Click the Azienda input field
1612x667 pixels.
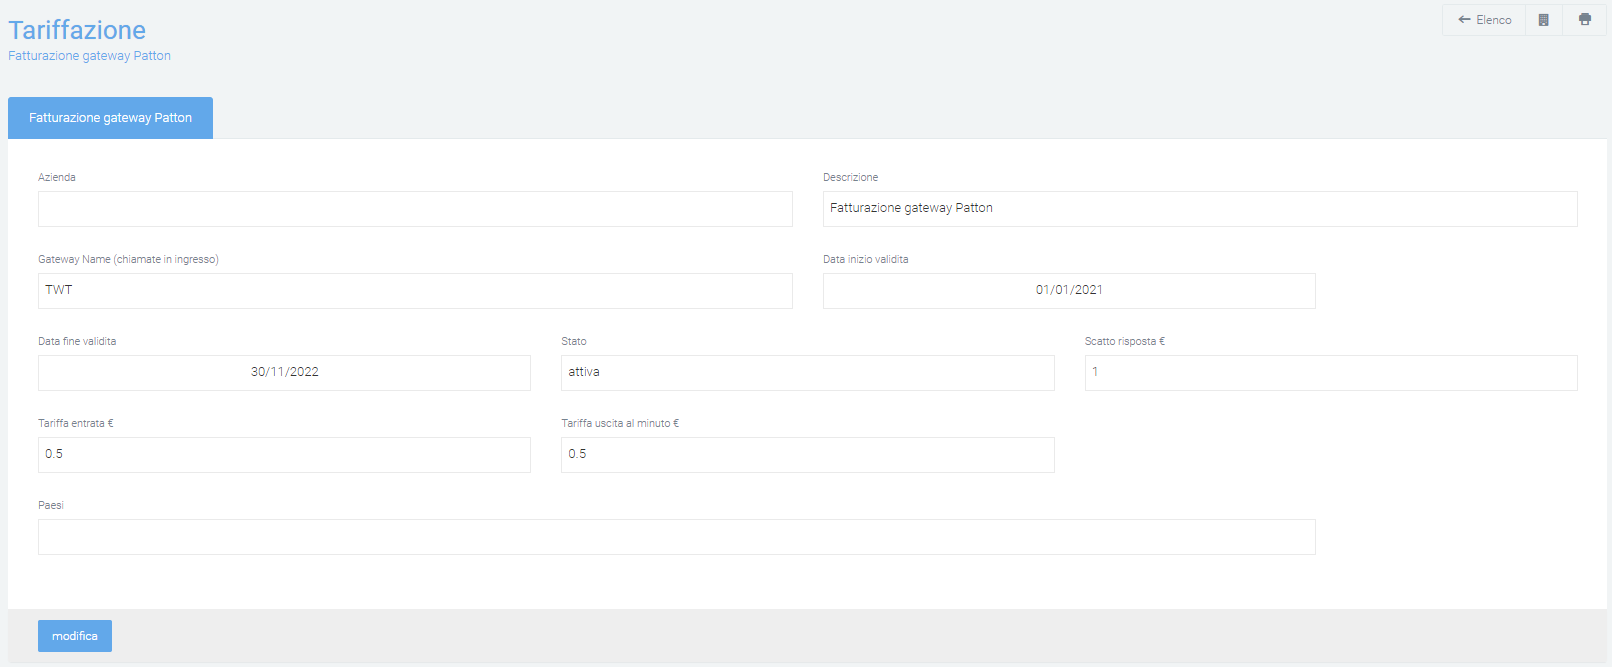pyautogui.click(x=415, y=209)
